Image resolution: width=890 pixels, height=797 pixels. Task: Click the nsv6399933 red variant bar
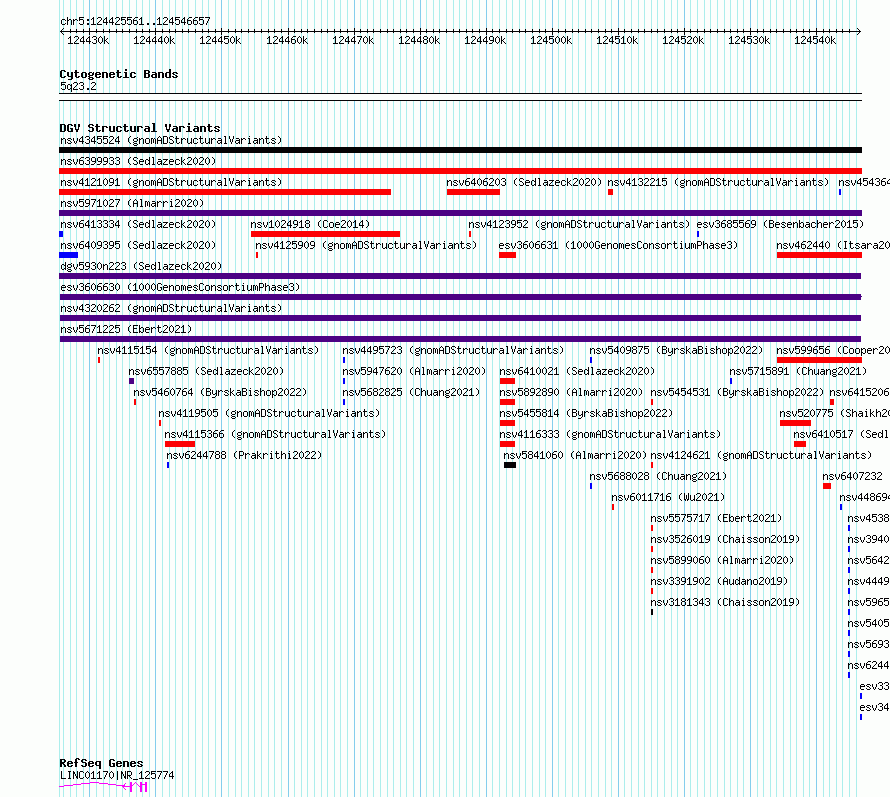tap(460, 171)
